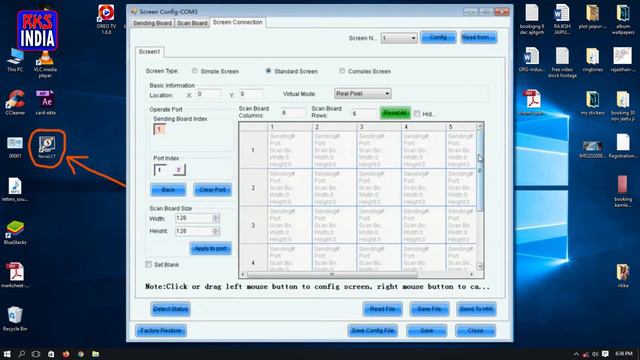Image resolution: width=640 pixels, height=360 pixels.
Task: Open the NovaLCT desktop shortcut
Action: 47,147
